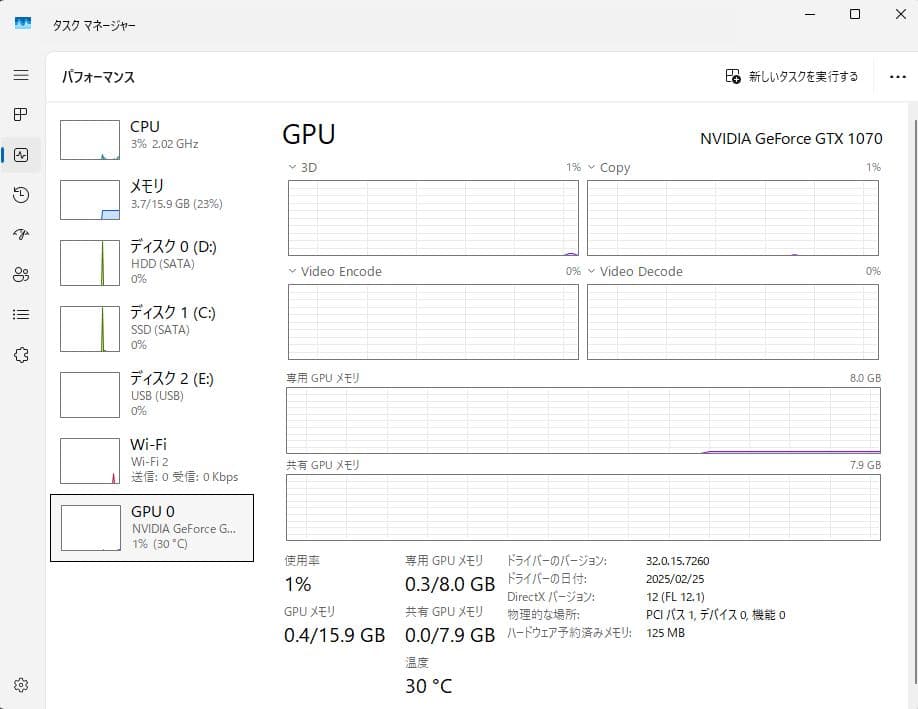The image size is (918, 709).
Task: Open the navigation hamburger menu
Action: coord(21,74)
